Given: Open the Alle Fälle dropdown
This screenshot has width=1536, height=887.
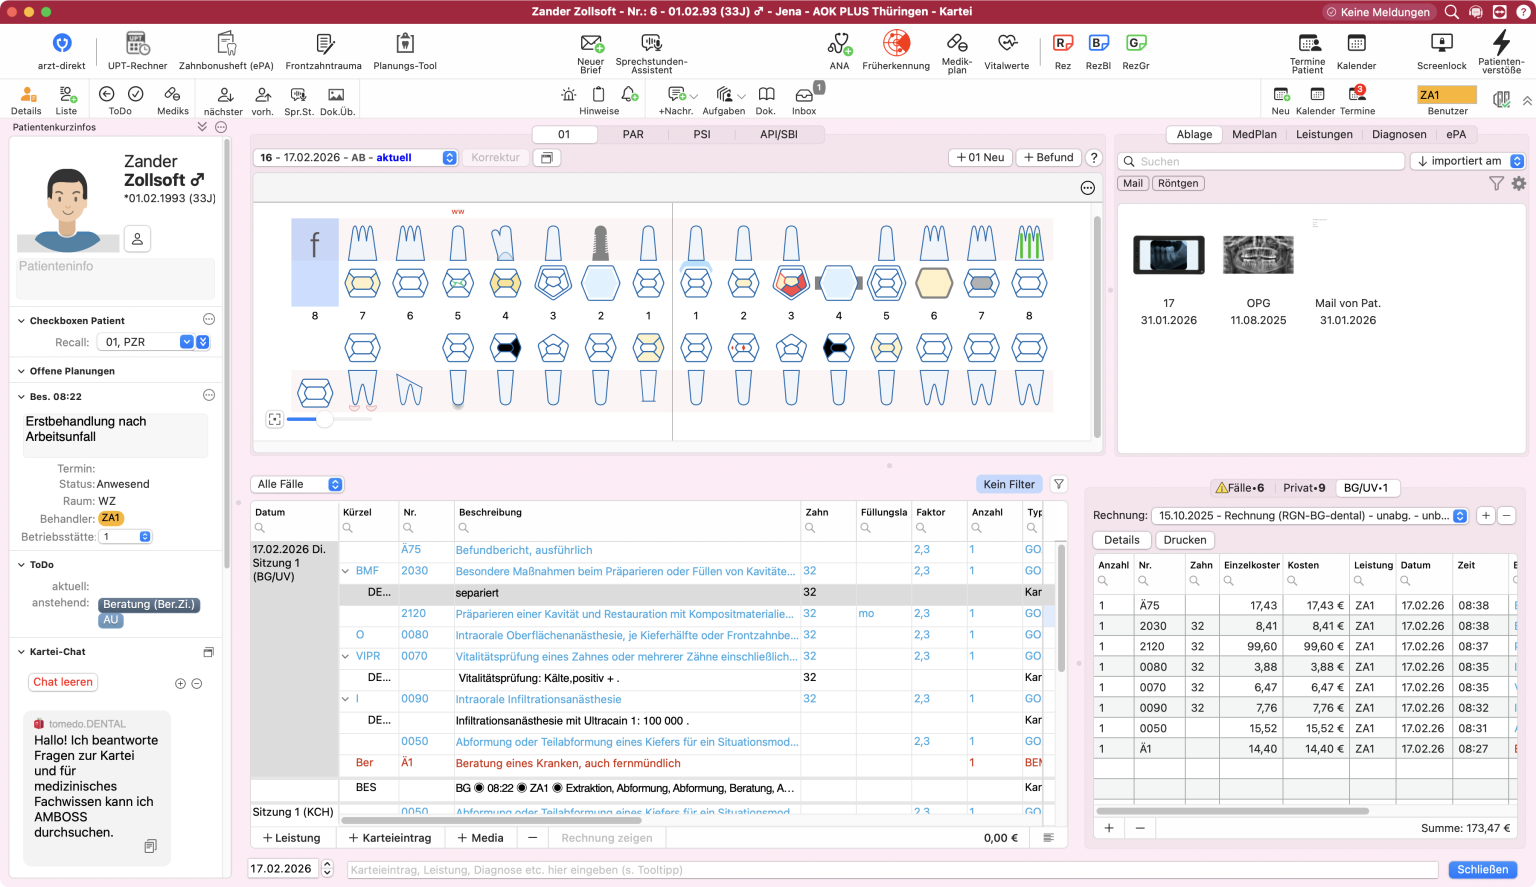Looking at the screenshot, I should [x=298, y=484].
